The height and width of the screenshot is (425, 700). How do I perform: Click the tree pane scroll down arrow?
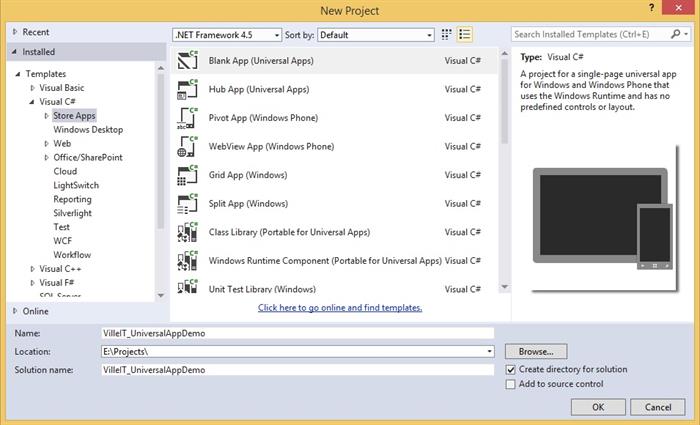point(161,295)
